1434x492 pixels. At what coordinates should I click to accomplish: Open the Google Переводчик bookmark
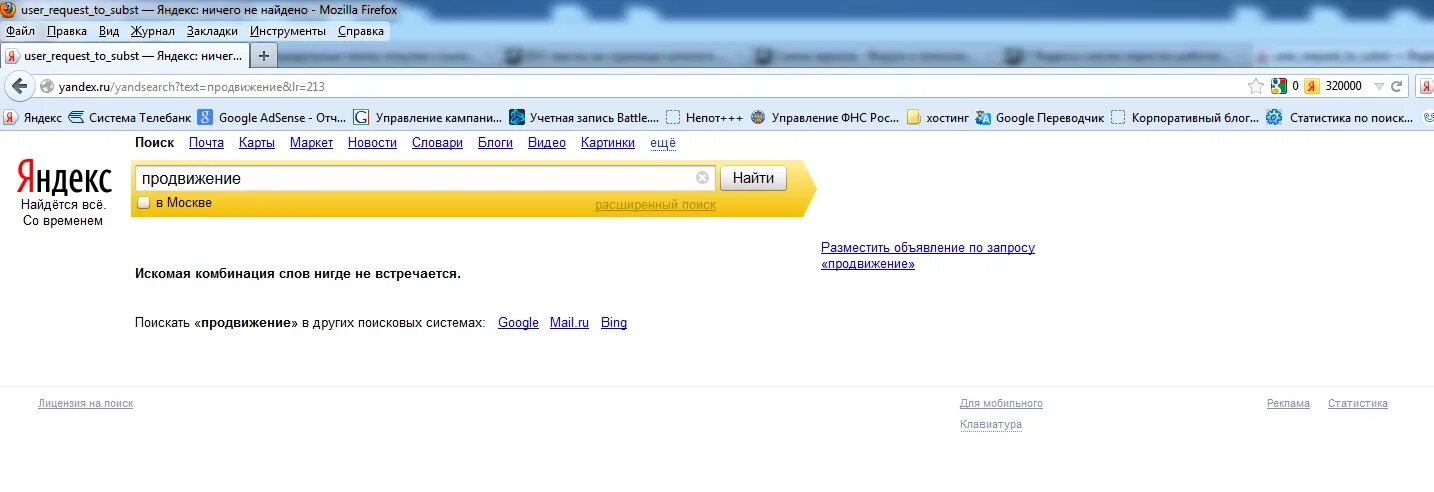coord(1040,117)
